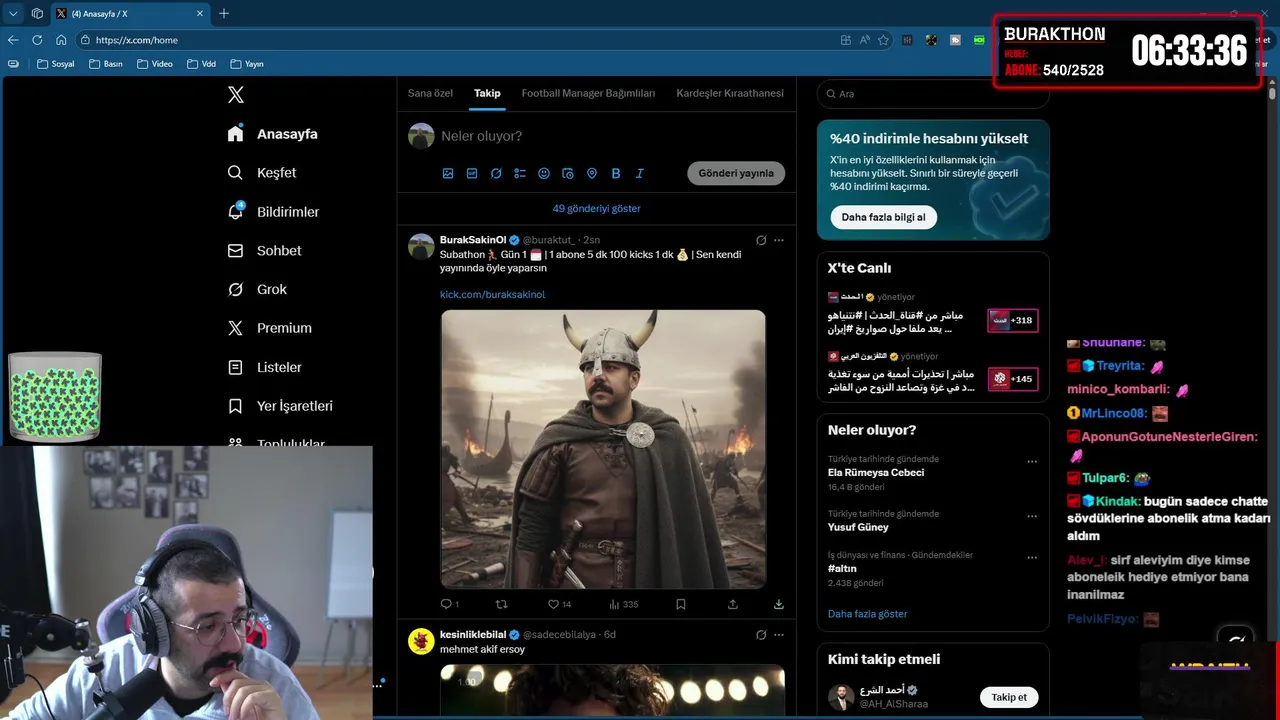The height and width of the screenshot is (720, 1280).
Task: Open the Sosyal bookmarks folder
Action: click(x=55, y=64)
